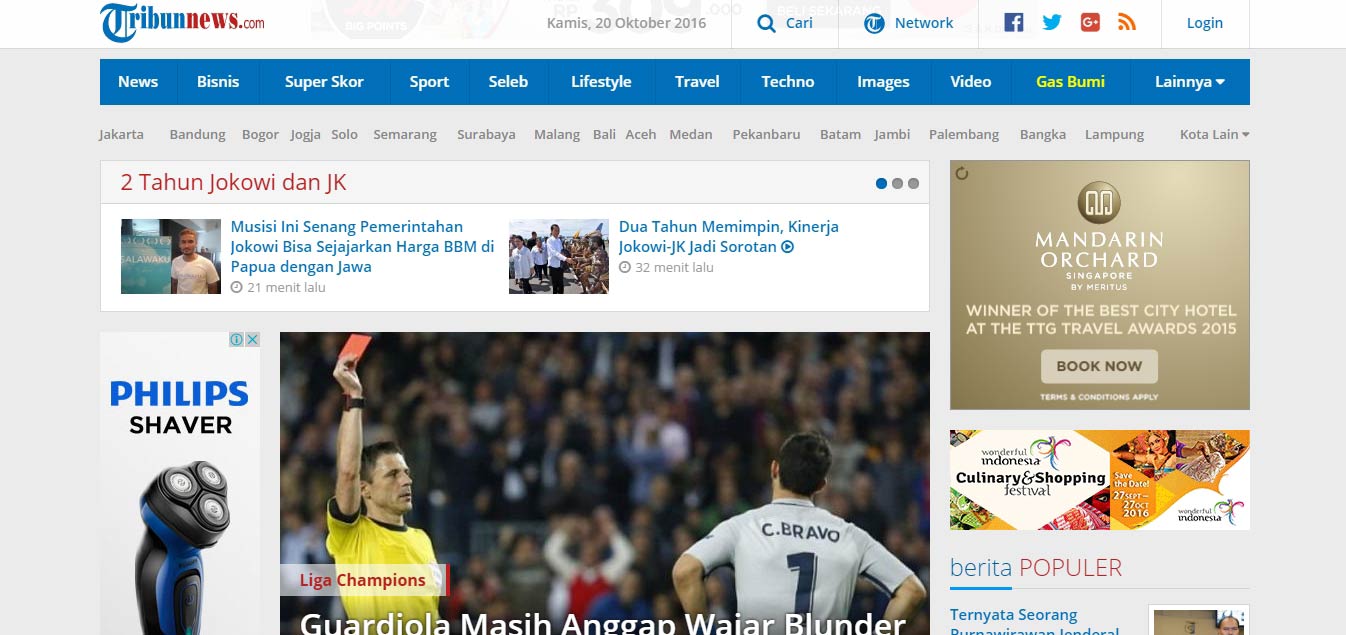Select Medan city link
This screenshot has width=1346, height=635.
click(x=691, y=134)
